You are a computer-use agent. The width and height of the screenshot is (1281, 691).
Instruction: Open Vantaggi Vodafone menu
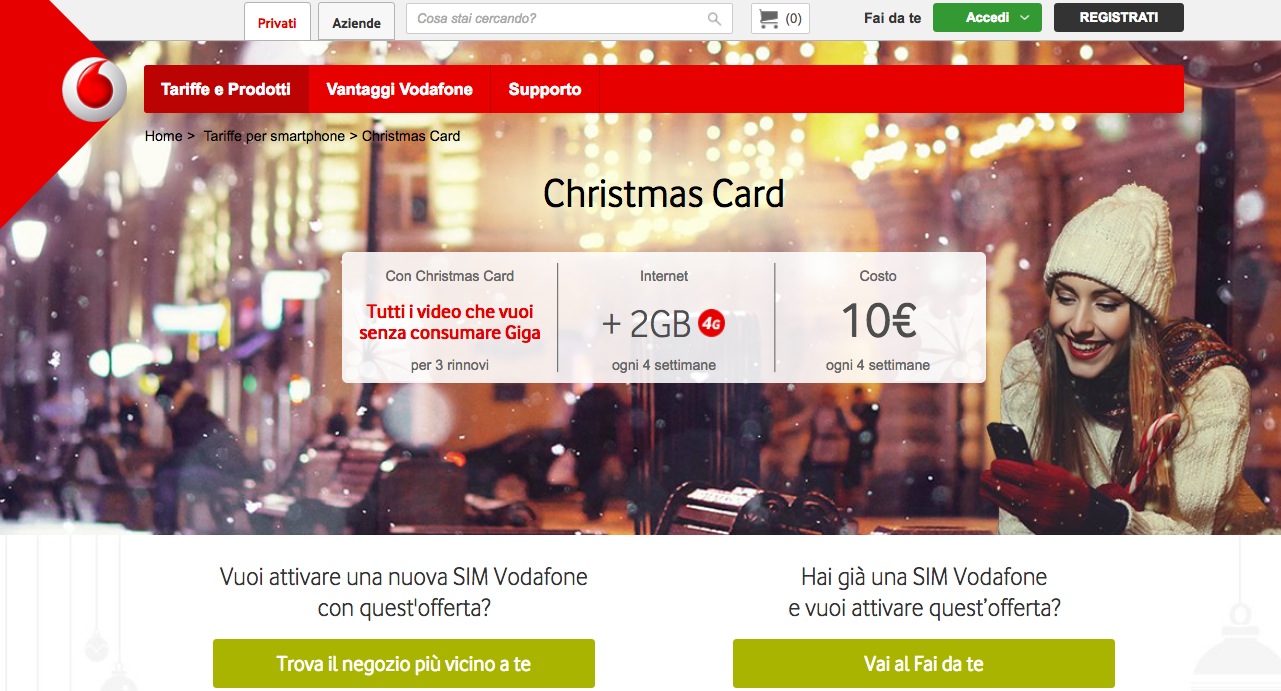pos(399,89)
